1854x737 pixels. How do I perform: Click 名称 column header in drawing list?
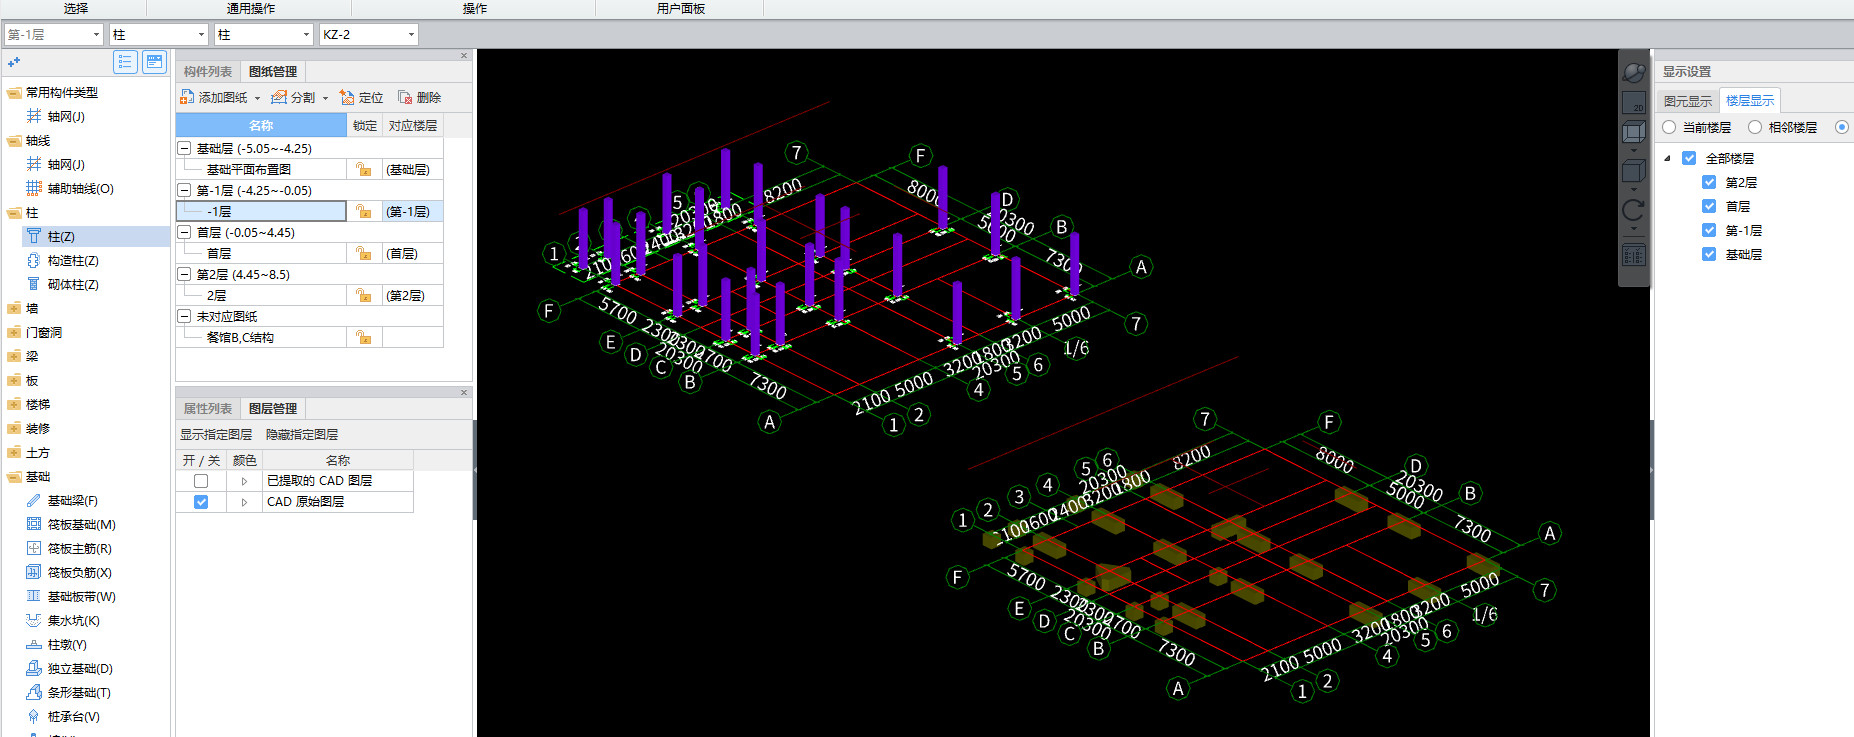261,125
